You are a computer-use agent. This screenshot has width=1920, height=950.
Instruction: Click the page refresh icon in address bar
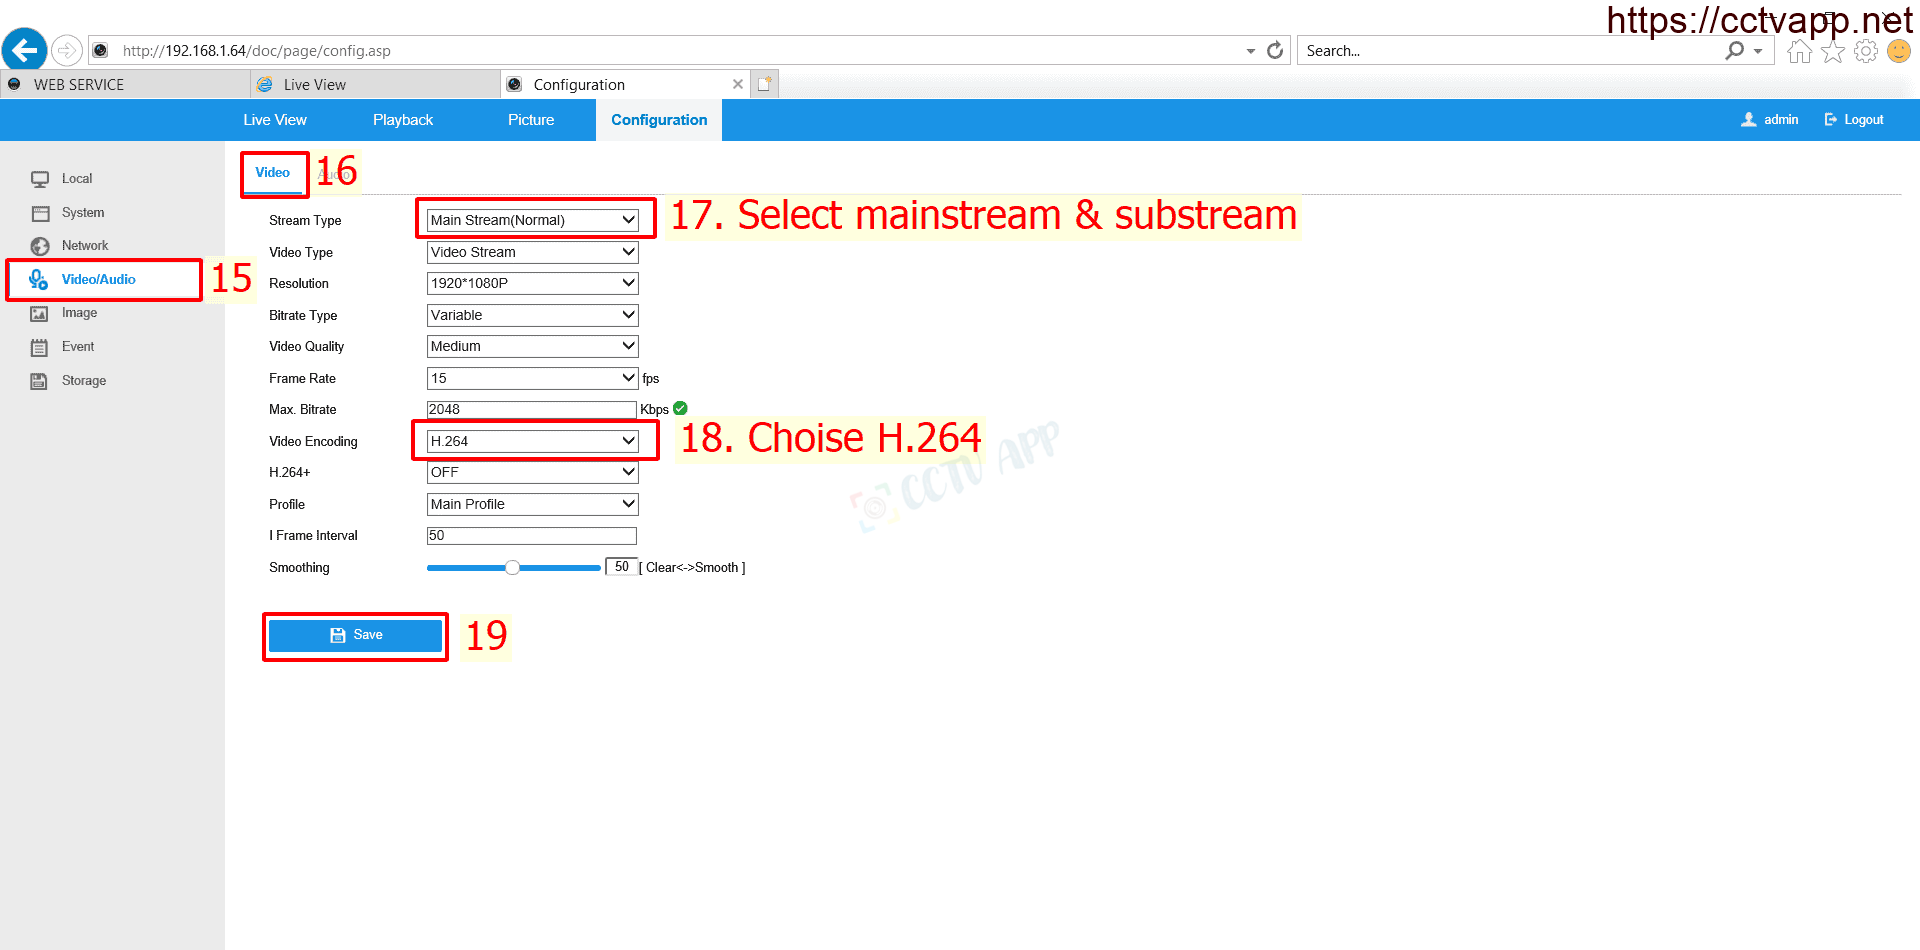click(1275, 51)
